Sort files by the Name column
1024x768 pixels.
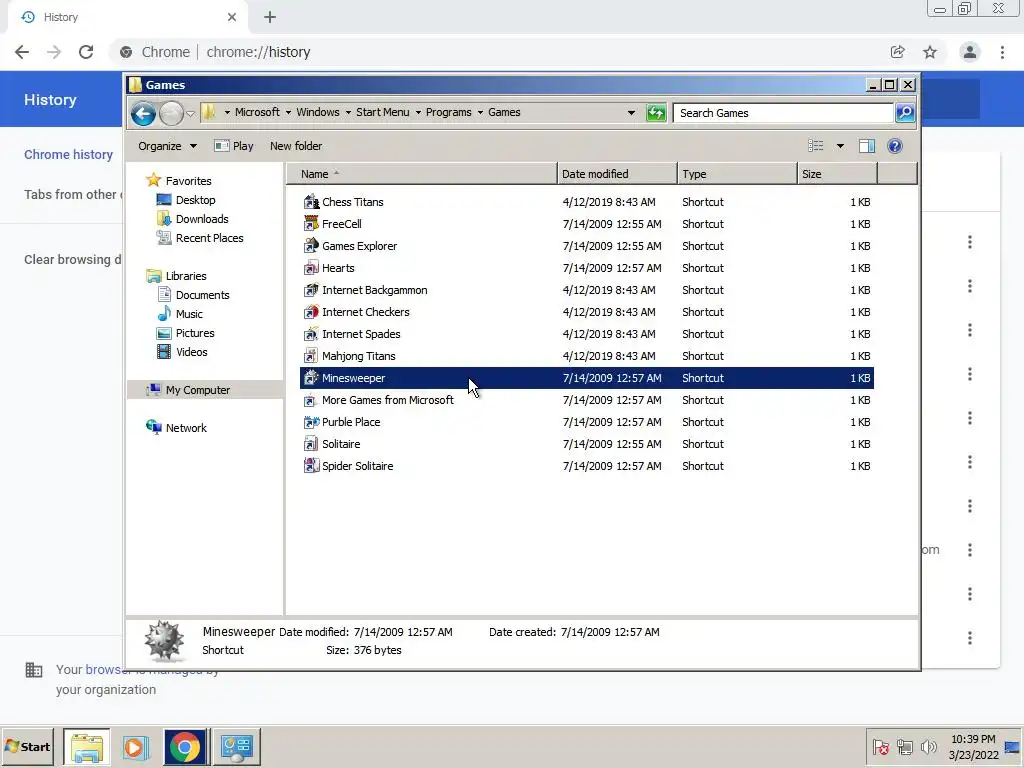tap(421, 174)
